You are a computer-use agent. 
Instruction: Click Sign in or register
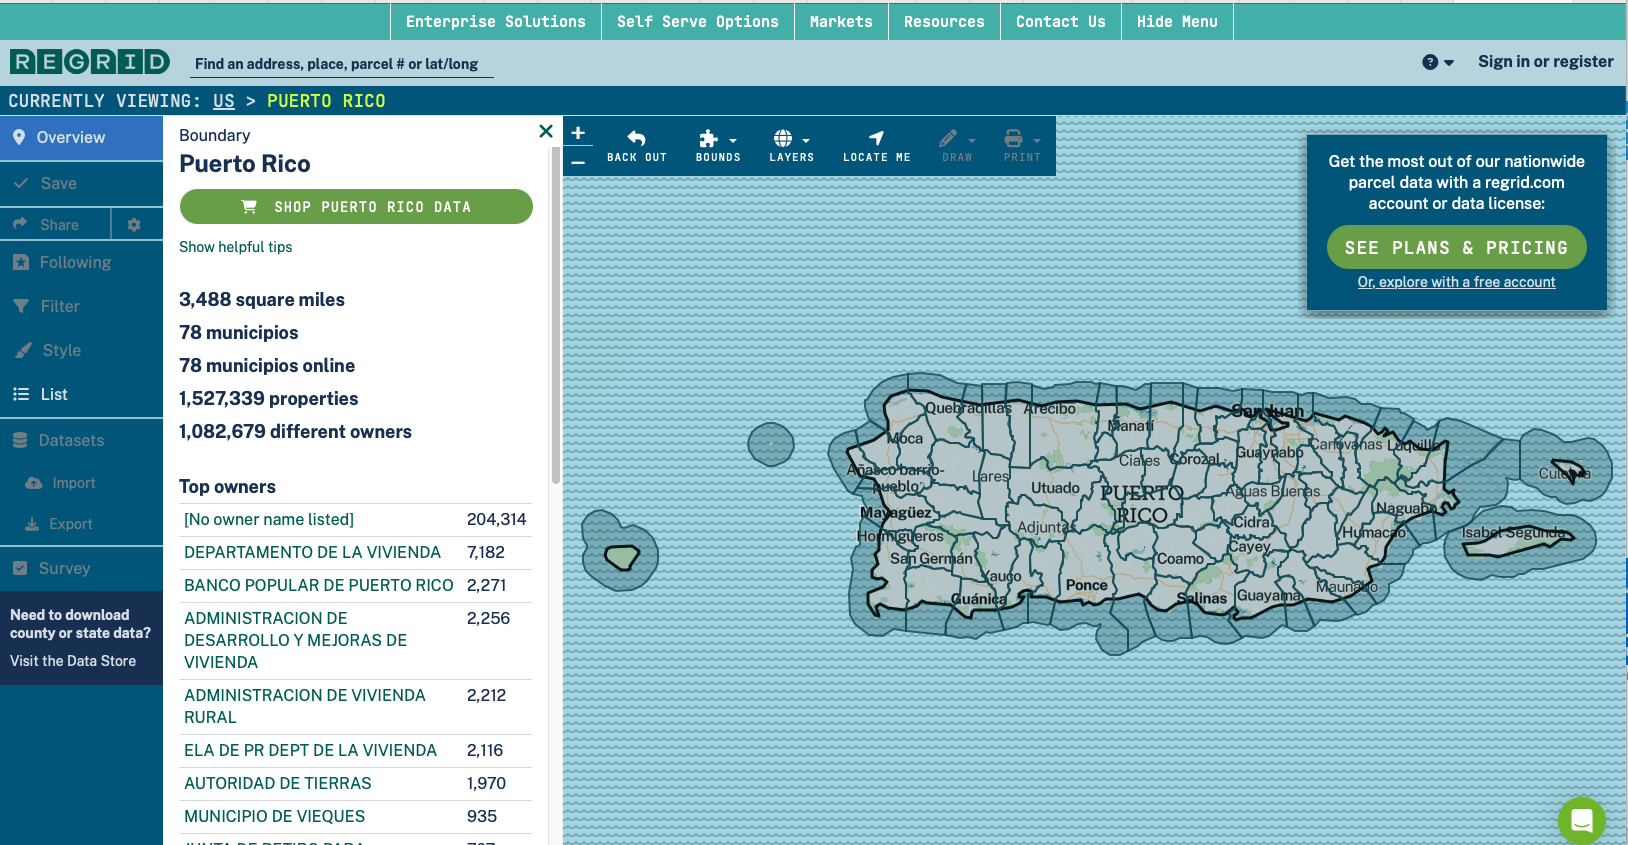click(1545, 62)
